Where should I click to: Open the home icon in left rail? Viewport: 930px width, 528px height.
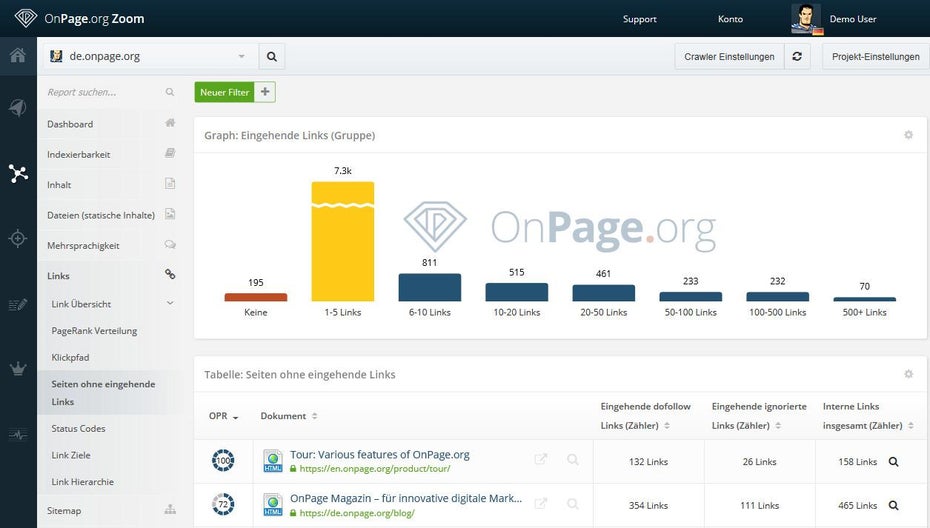click(x=18, y=56)
